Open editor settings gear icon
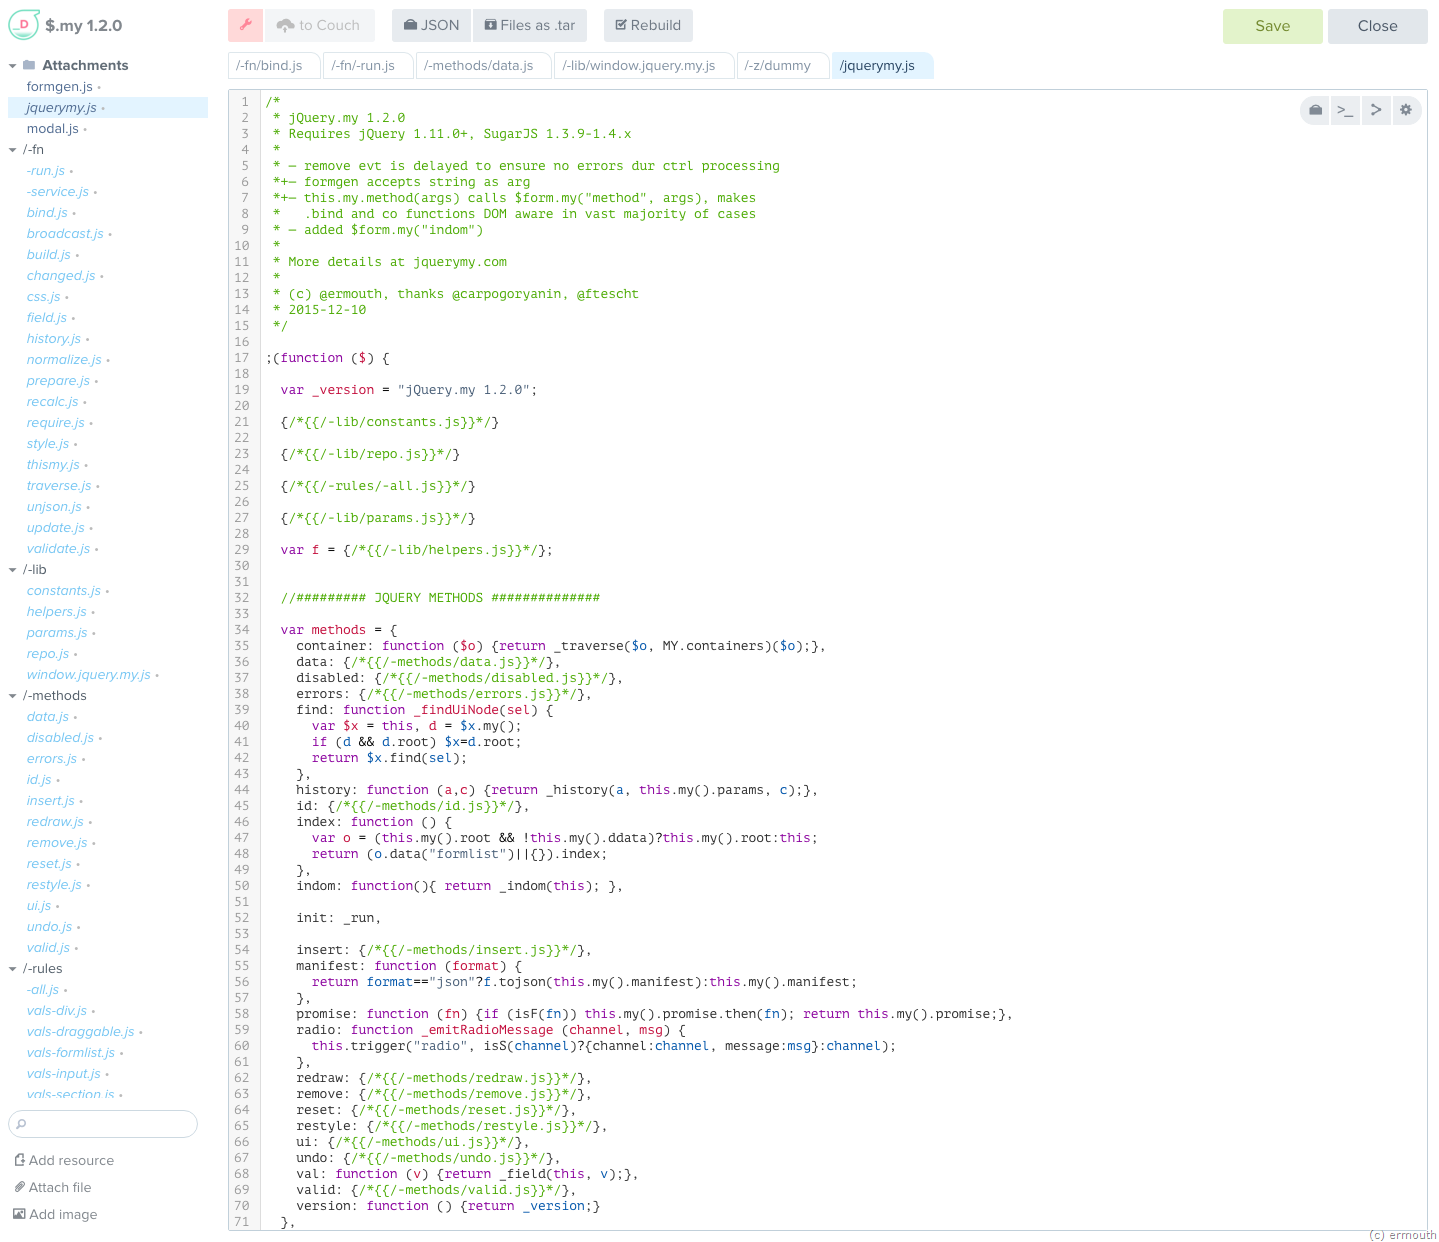1439x1242 pixels. [x=1406, y=110]
